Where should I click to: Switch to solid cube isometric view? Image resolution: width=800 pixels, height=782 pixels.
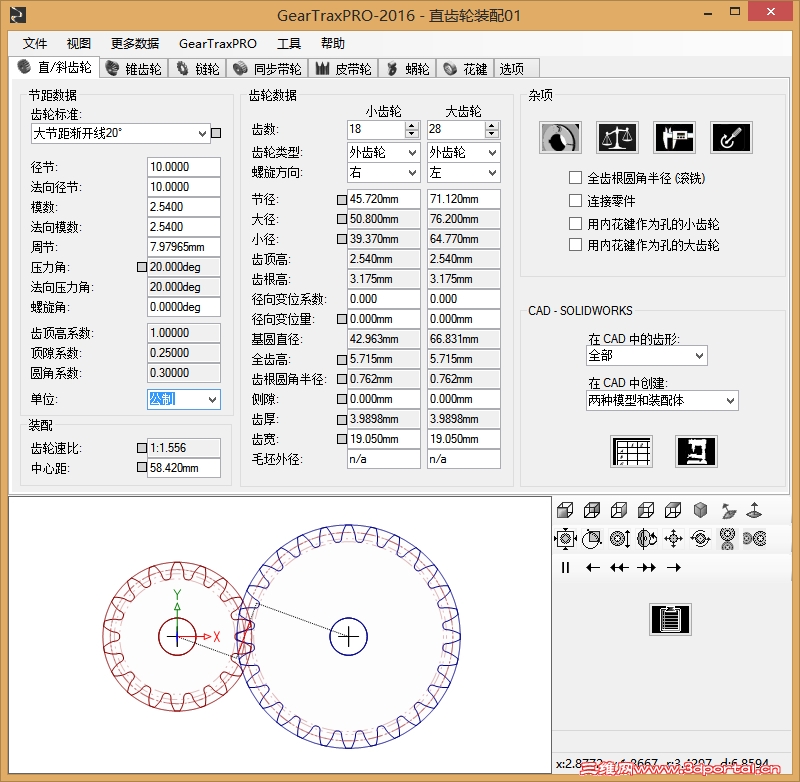tap(701, 510)
